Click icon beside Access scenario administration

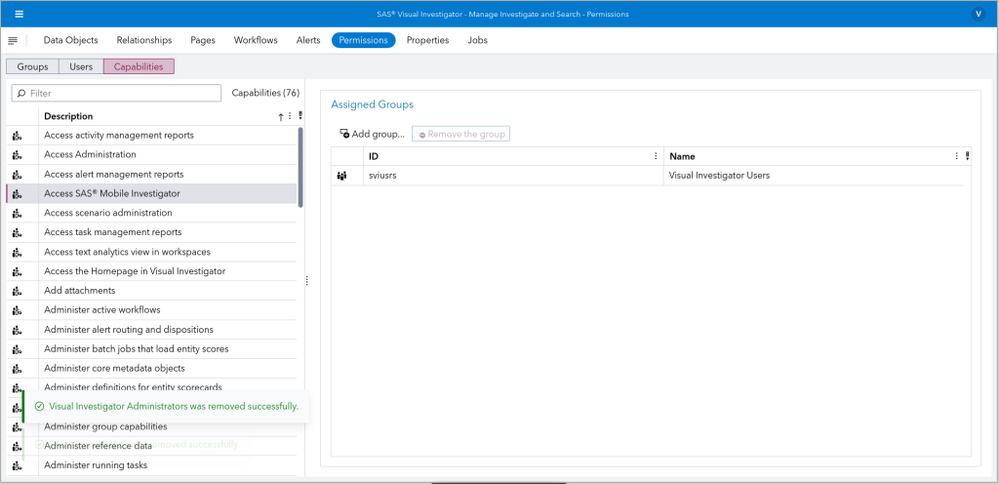pos(17,213)
